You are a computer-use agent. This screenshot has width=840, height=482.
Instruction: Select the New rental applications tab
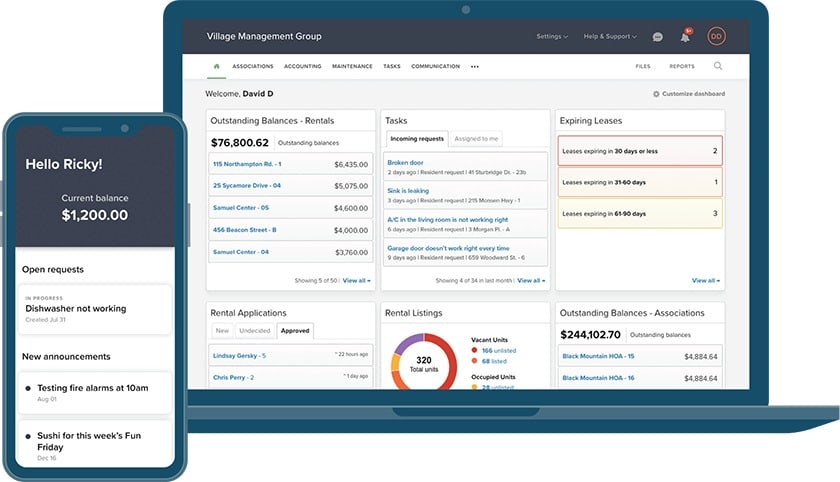(x=222, y=331)
